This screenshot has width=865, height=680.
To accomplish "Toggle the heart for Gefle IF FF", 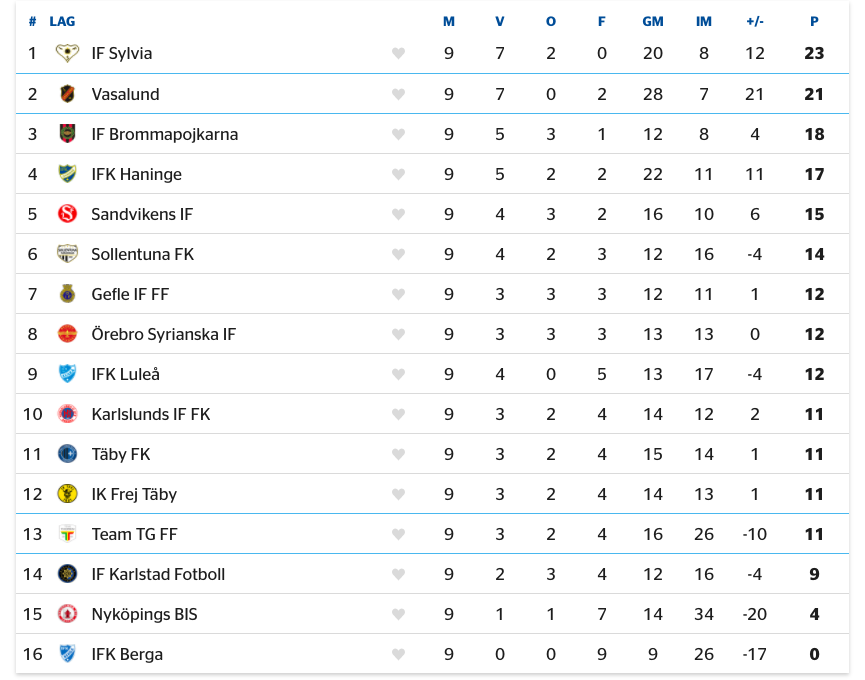I will (398, 294).
